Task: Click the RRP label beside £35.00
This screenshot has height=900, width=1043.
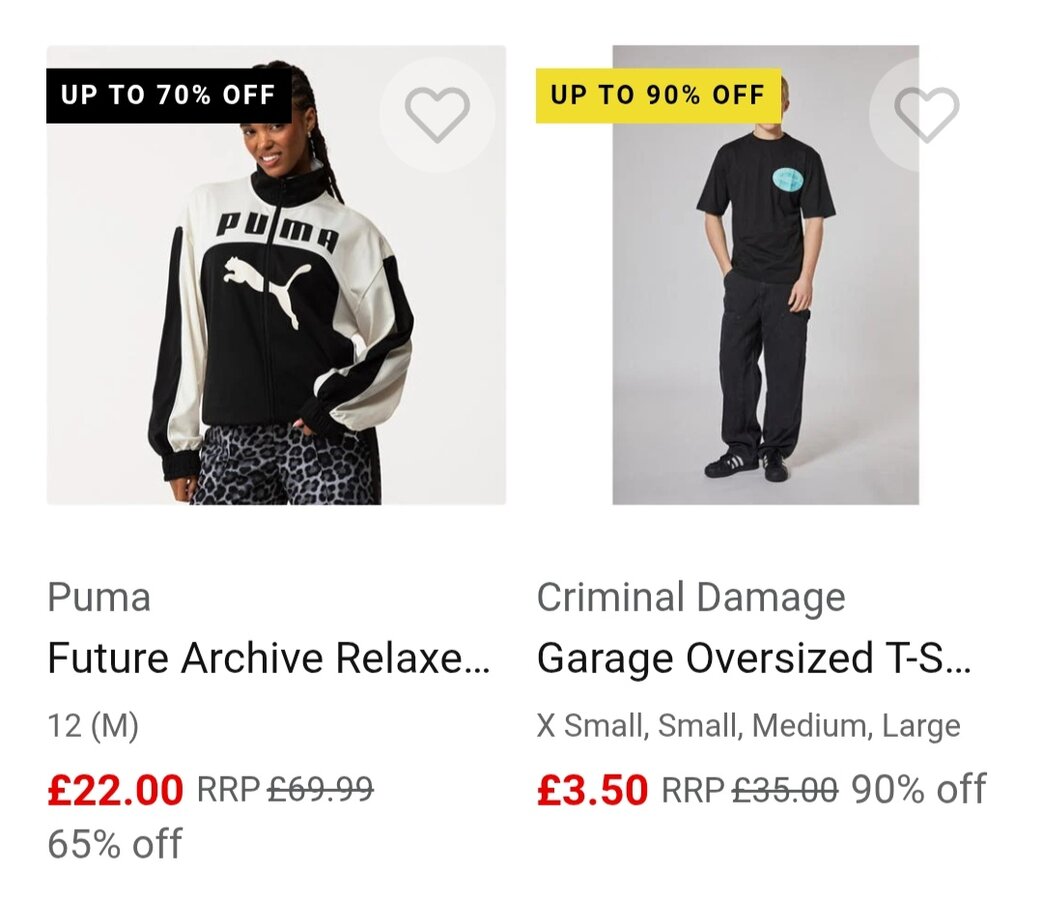Action: point(693,790)
